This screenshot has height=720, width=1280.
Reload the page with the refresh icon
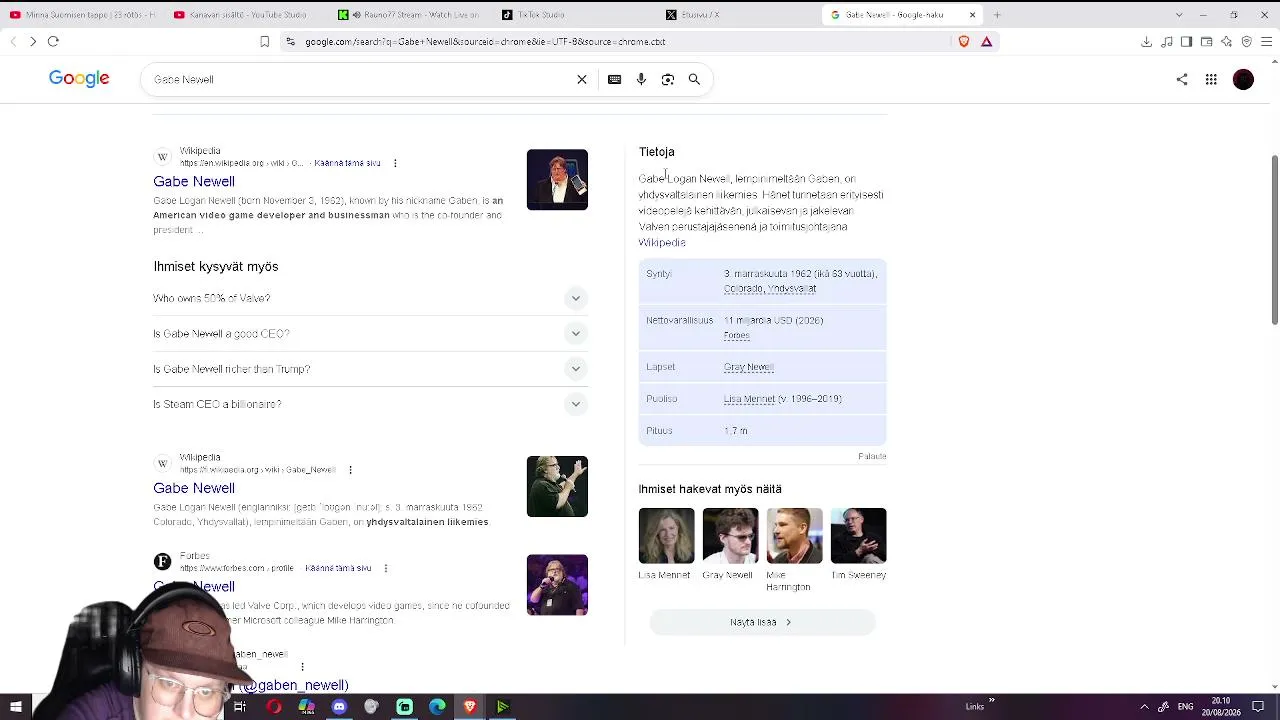click(53, 41)
